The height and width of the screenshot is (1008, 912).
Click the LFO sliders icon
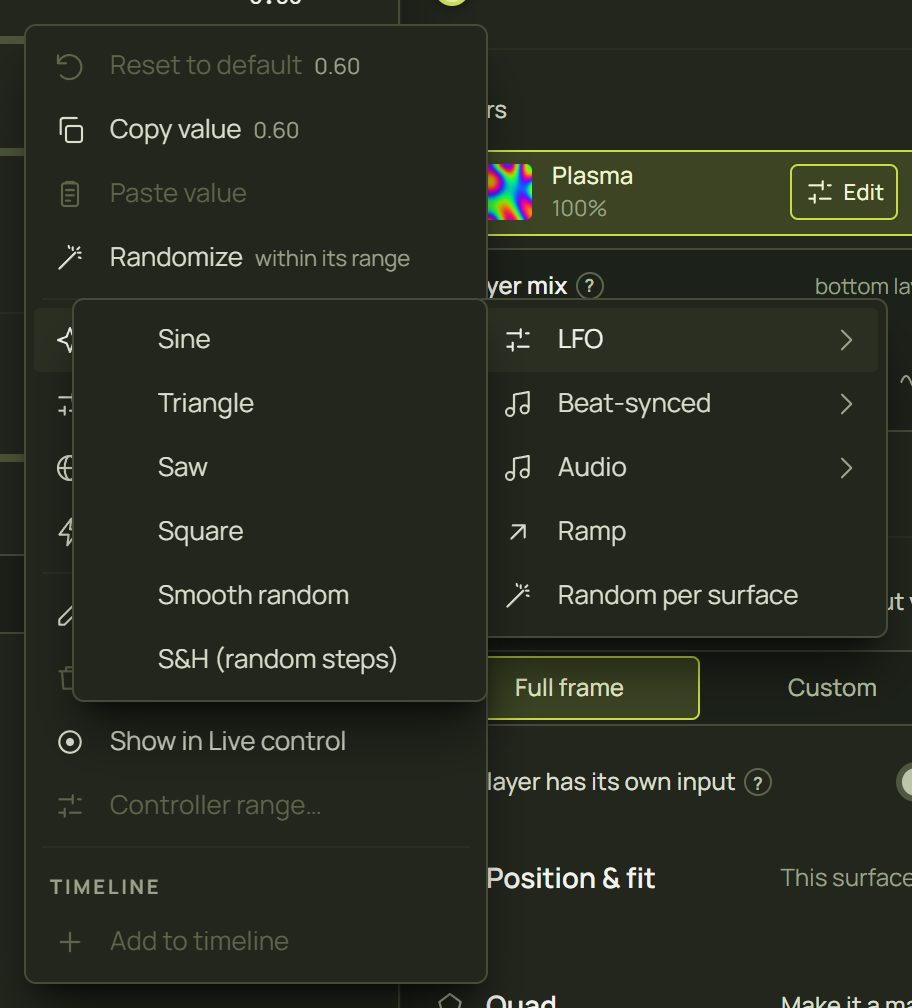pyautogui.click(x=517, y=339)
